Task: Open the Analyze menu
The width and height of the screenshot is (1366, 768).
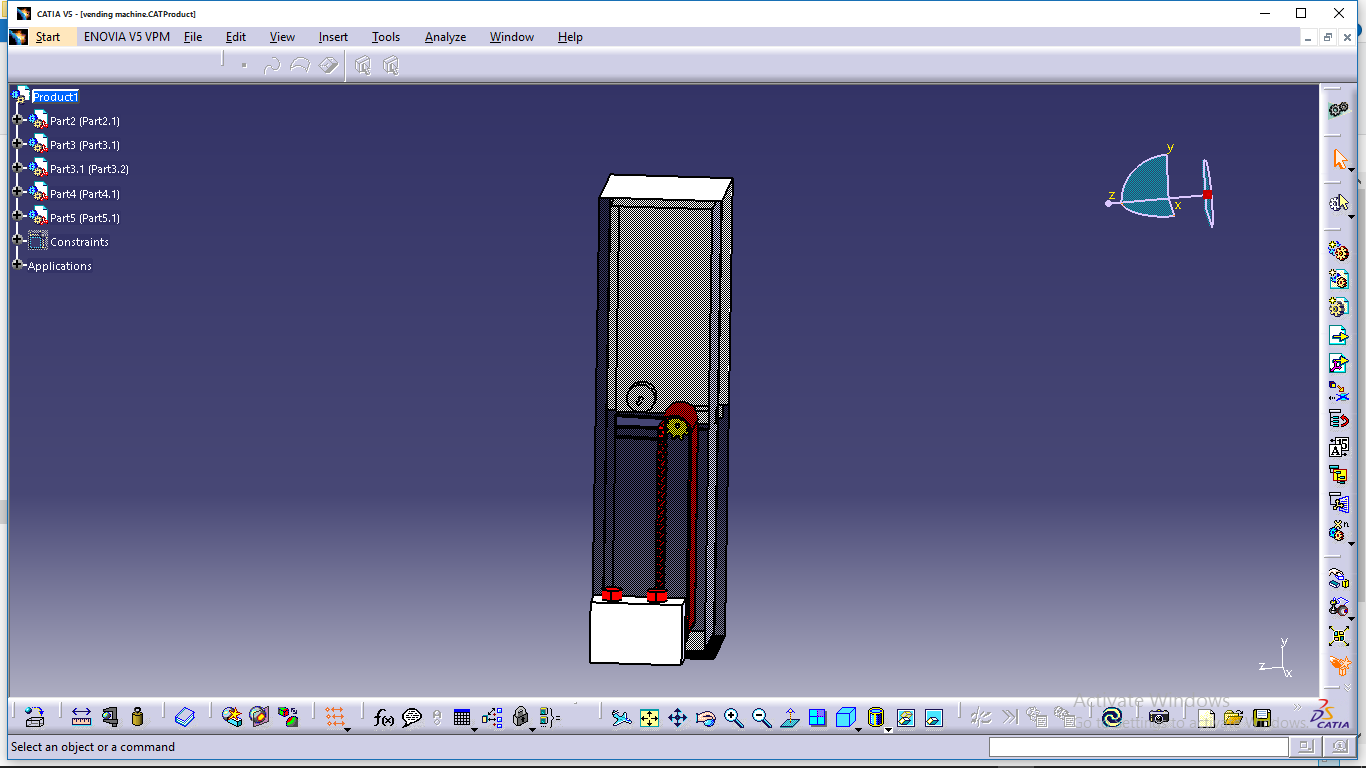Action: (x=445, y=37)
